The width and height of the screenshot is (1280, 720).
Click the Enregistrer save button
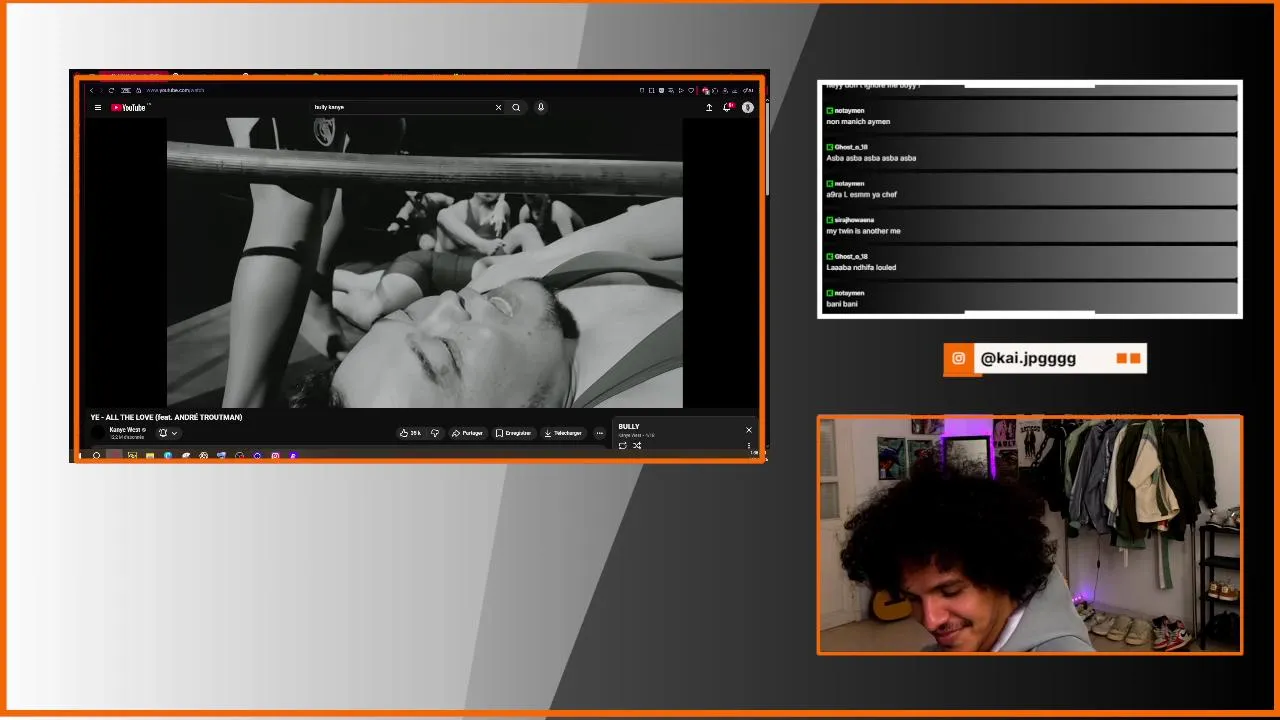(513, 433)
